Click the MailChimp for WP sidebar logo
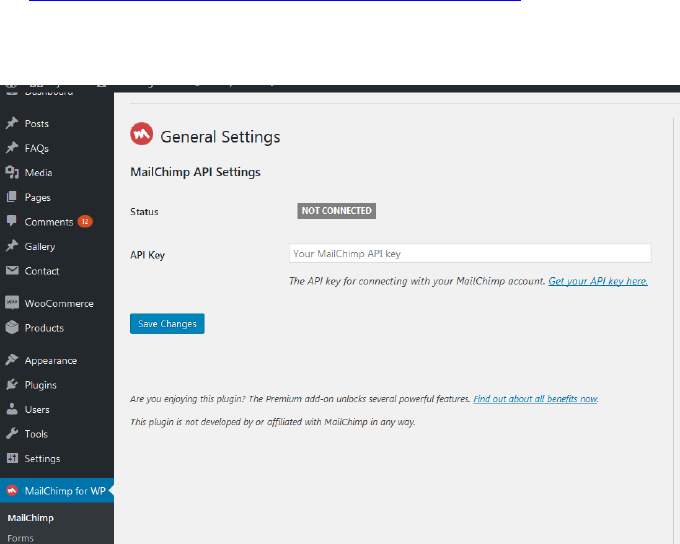The width and height of the screenshot is (680, 544). point(12,491)
